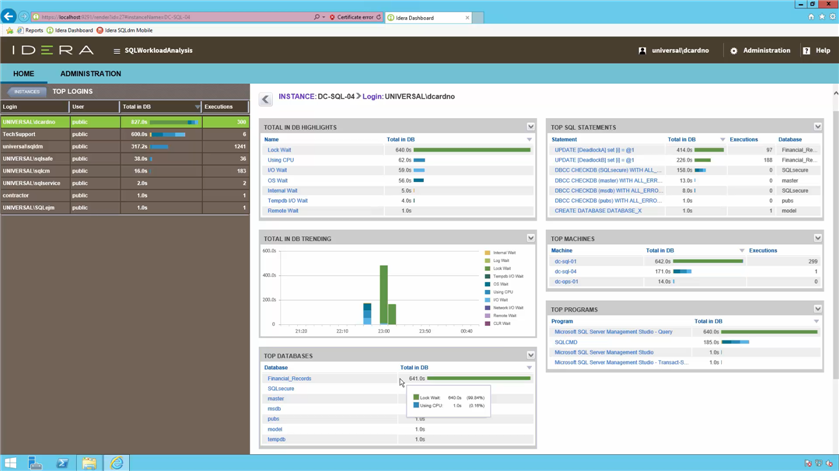Select the TechSupport login row
The width and height of the screenshot is (839, 471).
point(125,134)
